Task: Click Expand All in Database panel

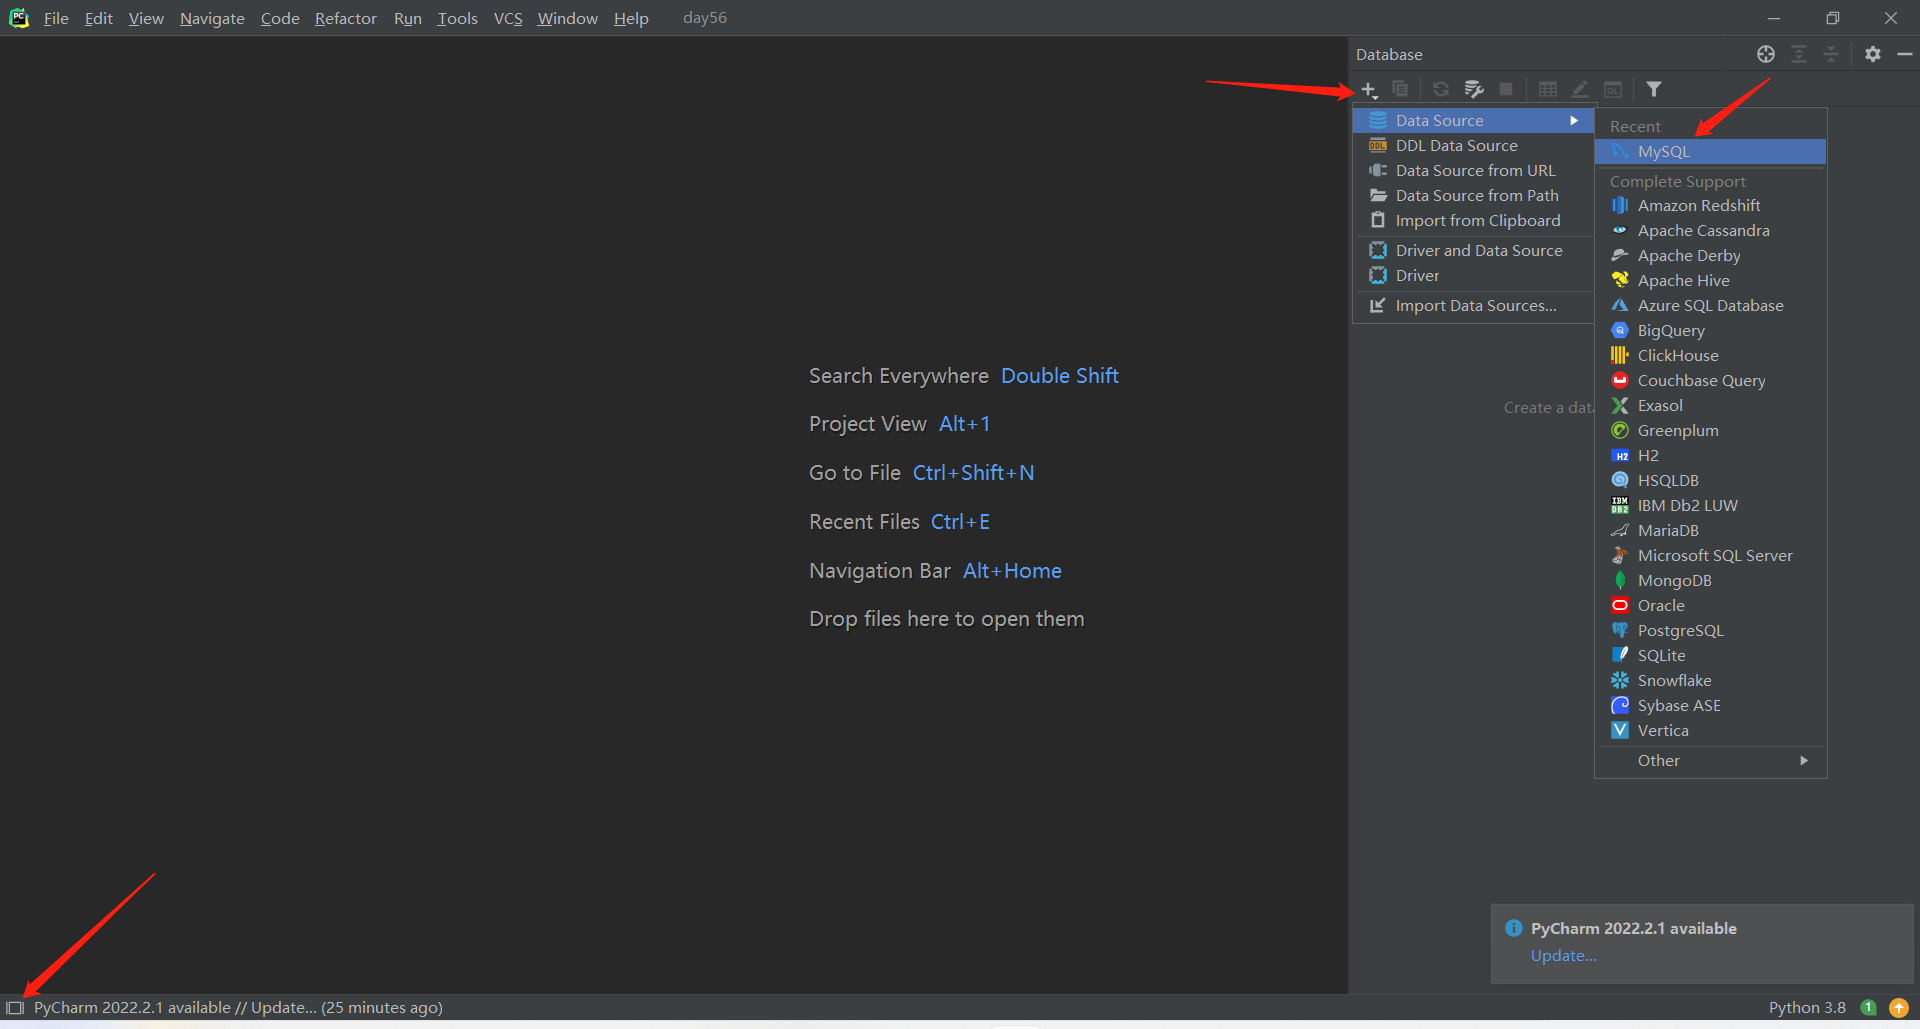Action: pos(1799,54)
